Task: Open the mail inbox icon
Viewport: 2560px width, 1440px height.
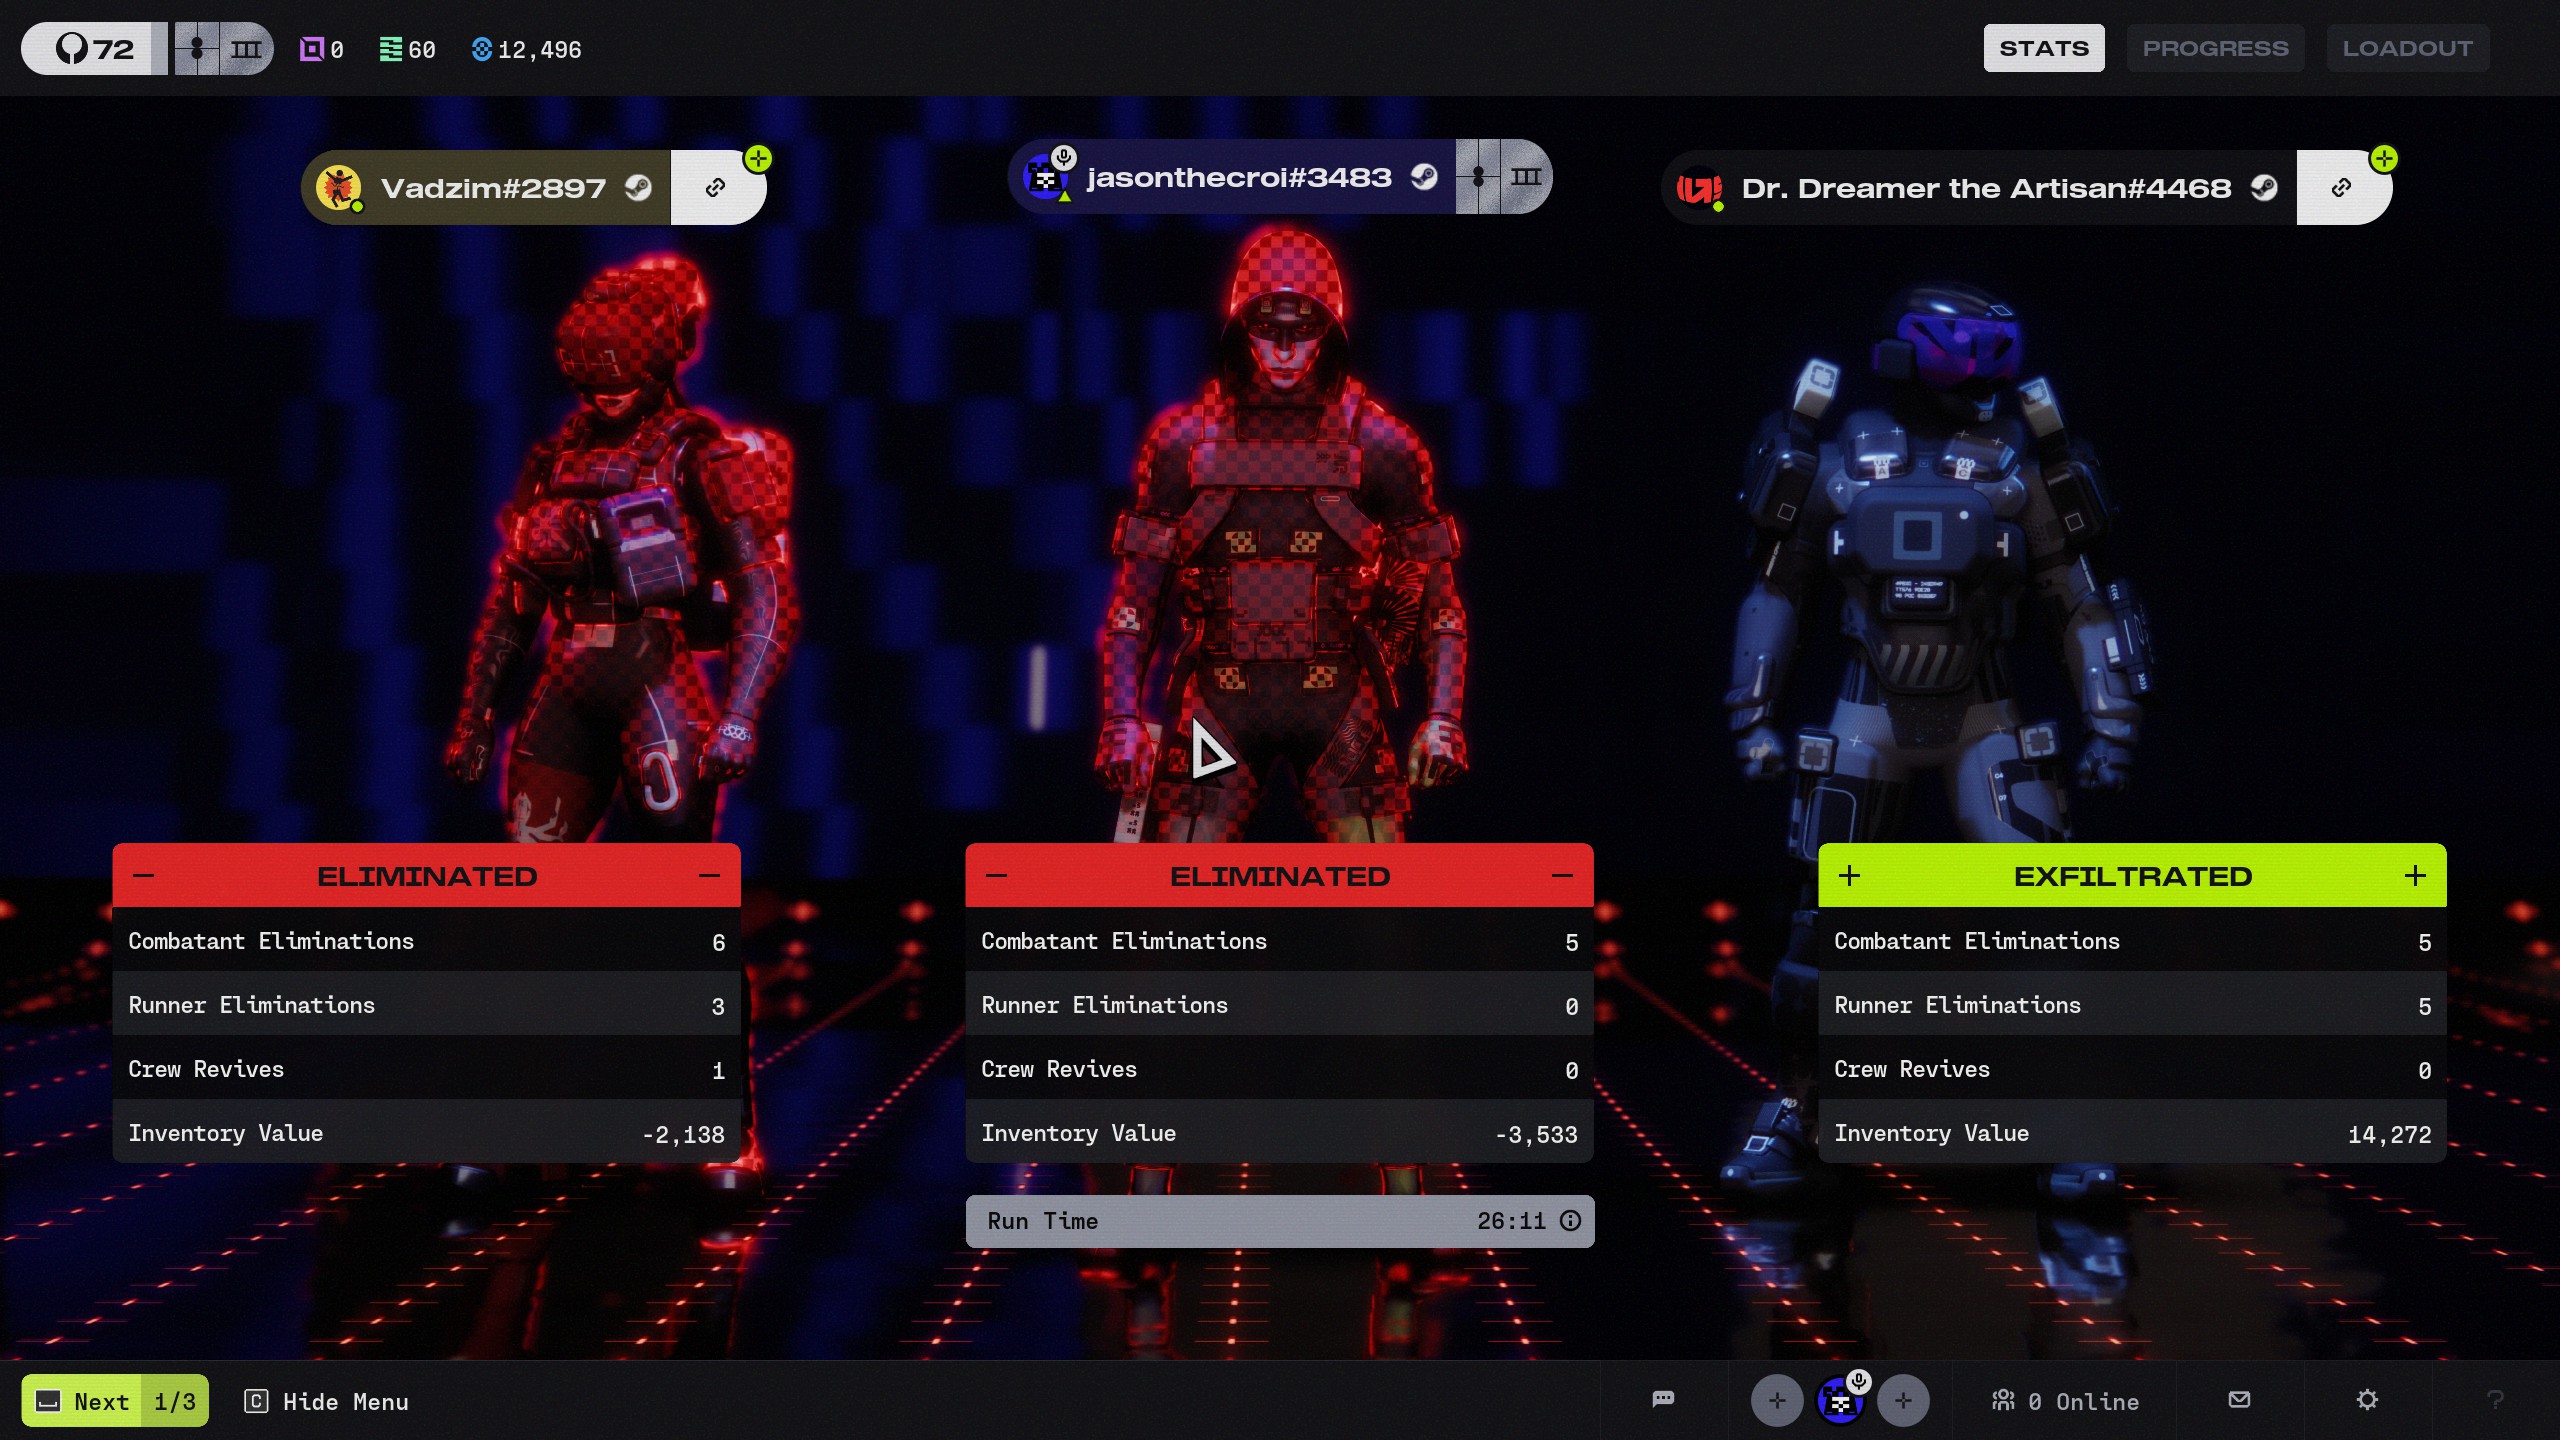Action: (2240, 1399)
